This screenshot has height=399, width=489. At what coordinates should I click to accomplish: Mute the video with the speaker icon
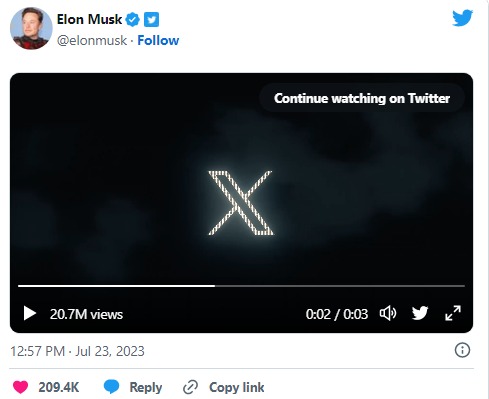pyautogui.click(x=388, y=314)
